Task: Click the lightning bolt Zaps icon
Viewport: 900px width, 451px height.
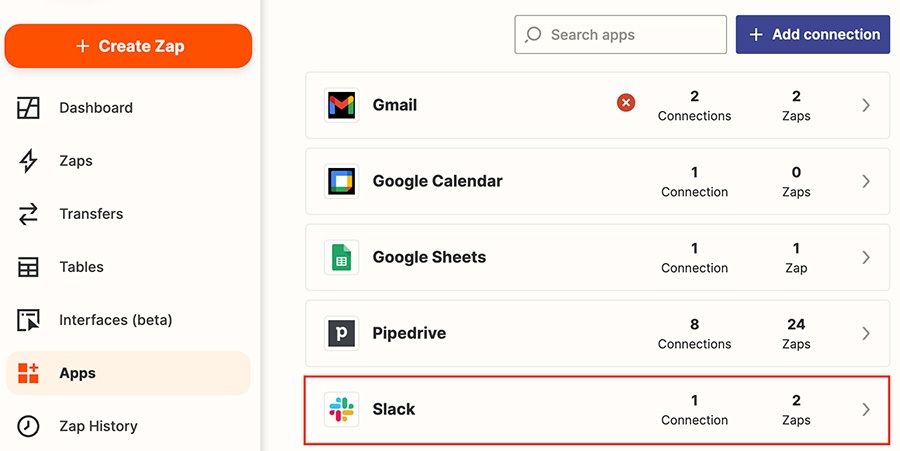Action: point(28,161)
